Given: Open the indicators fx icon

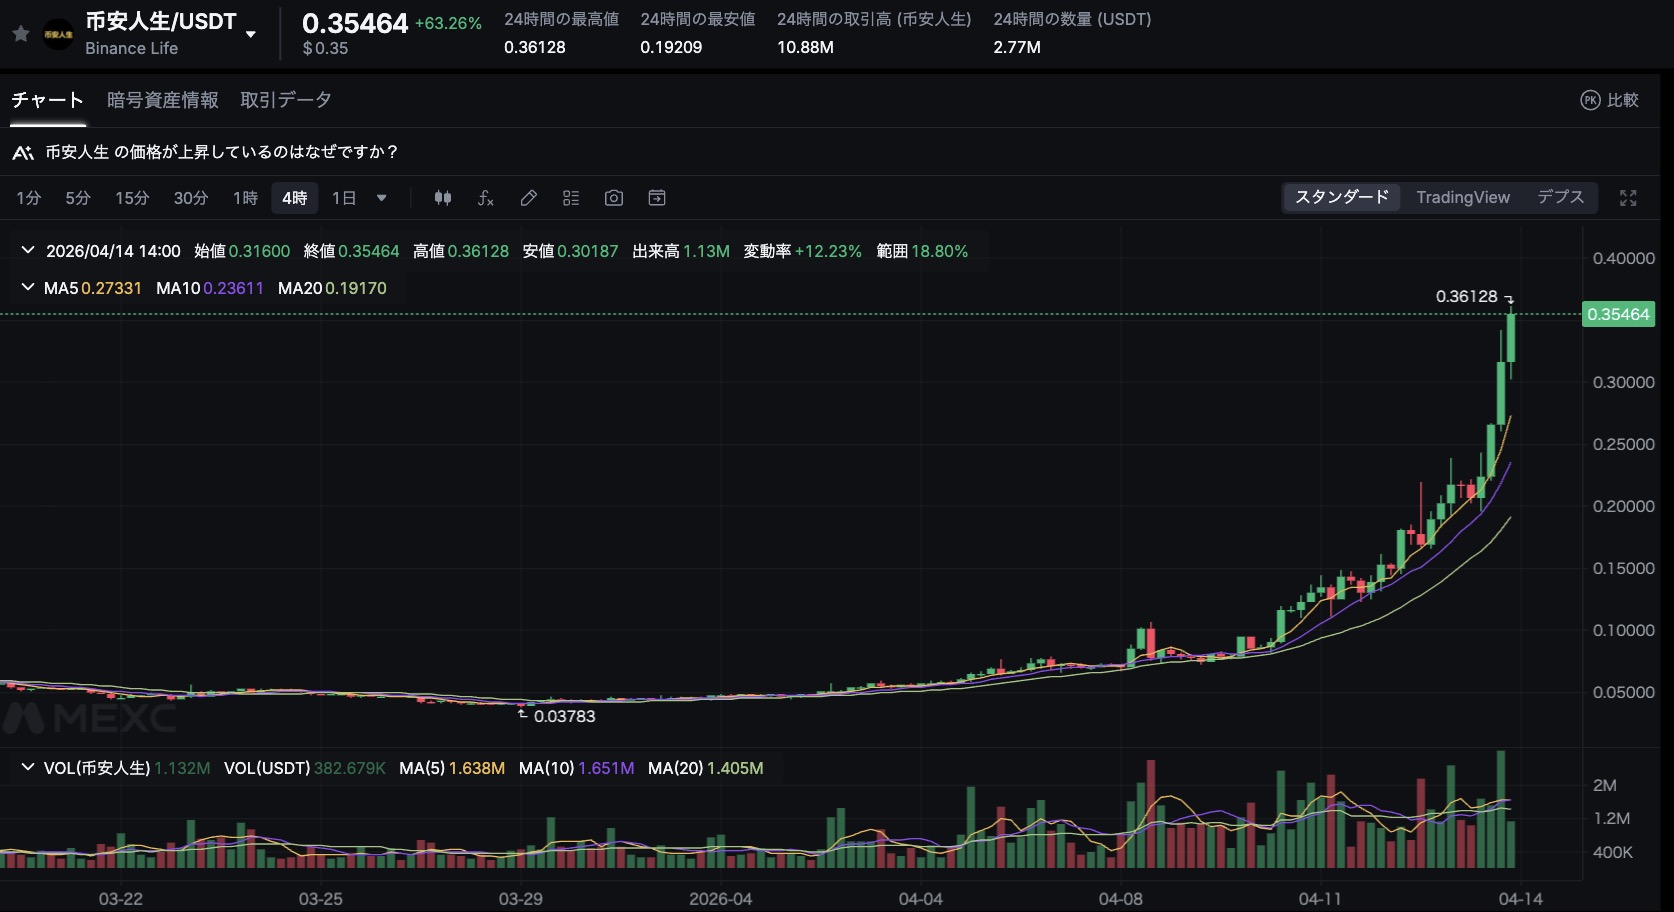Looking at the screenshot, I should (x=486, y=198).
